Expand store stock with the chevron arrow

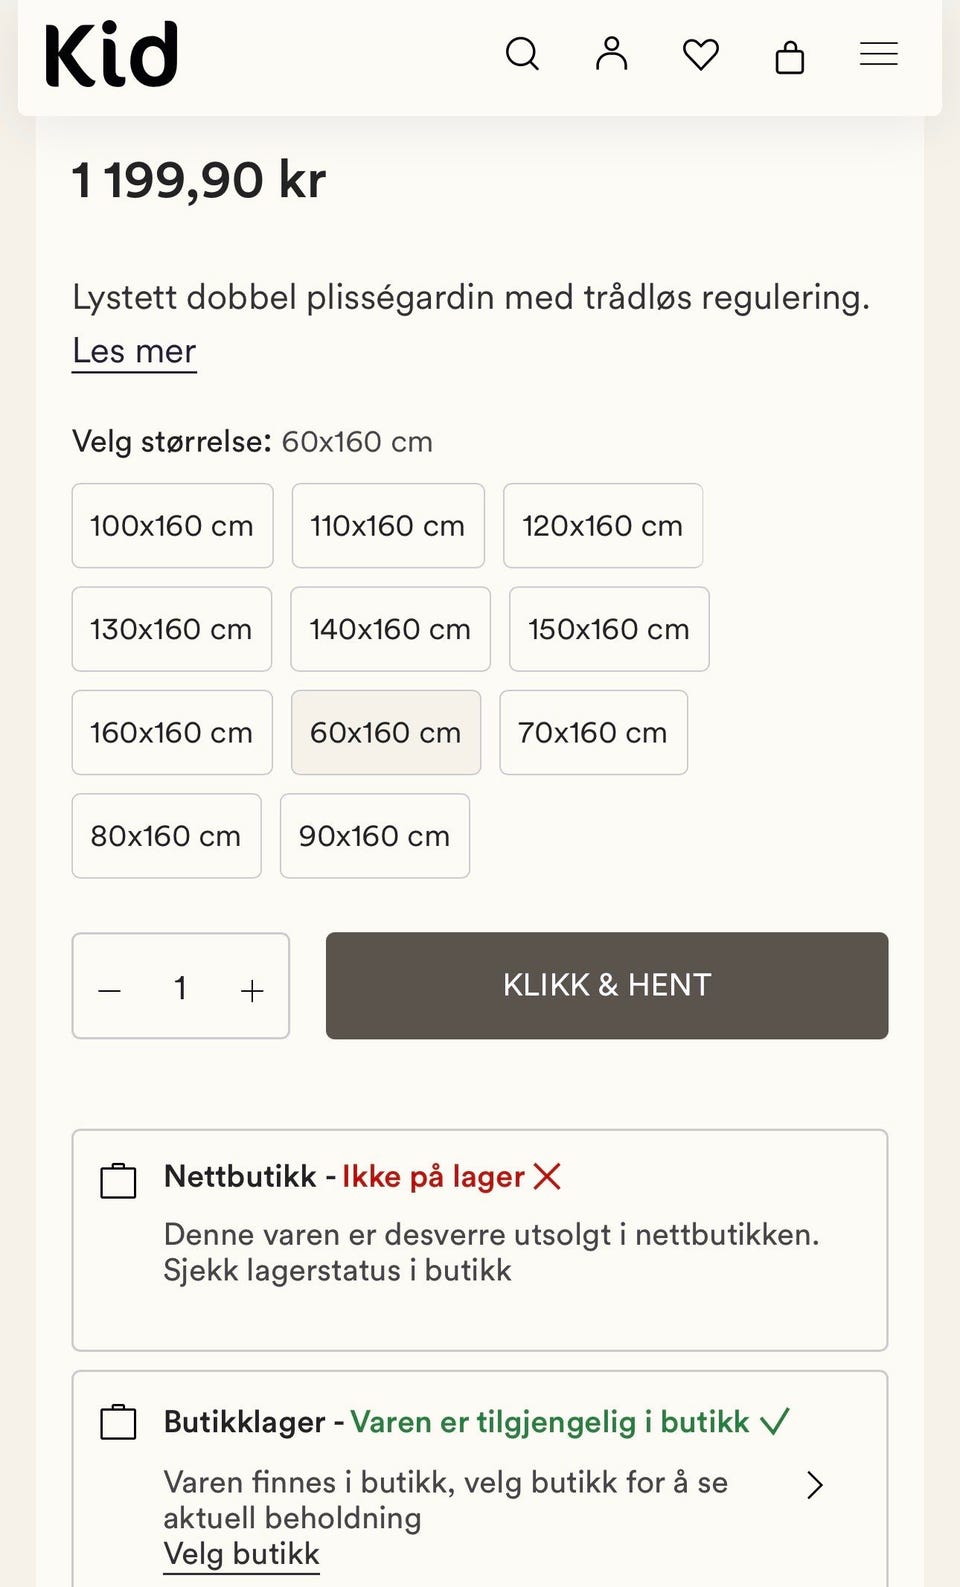click(815, 1485)
